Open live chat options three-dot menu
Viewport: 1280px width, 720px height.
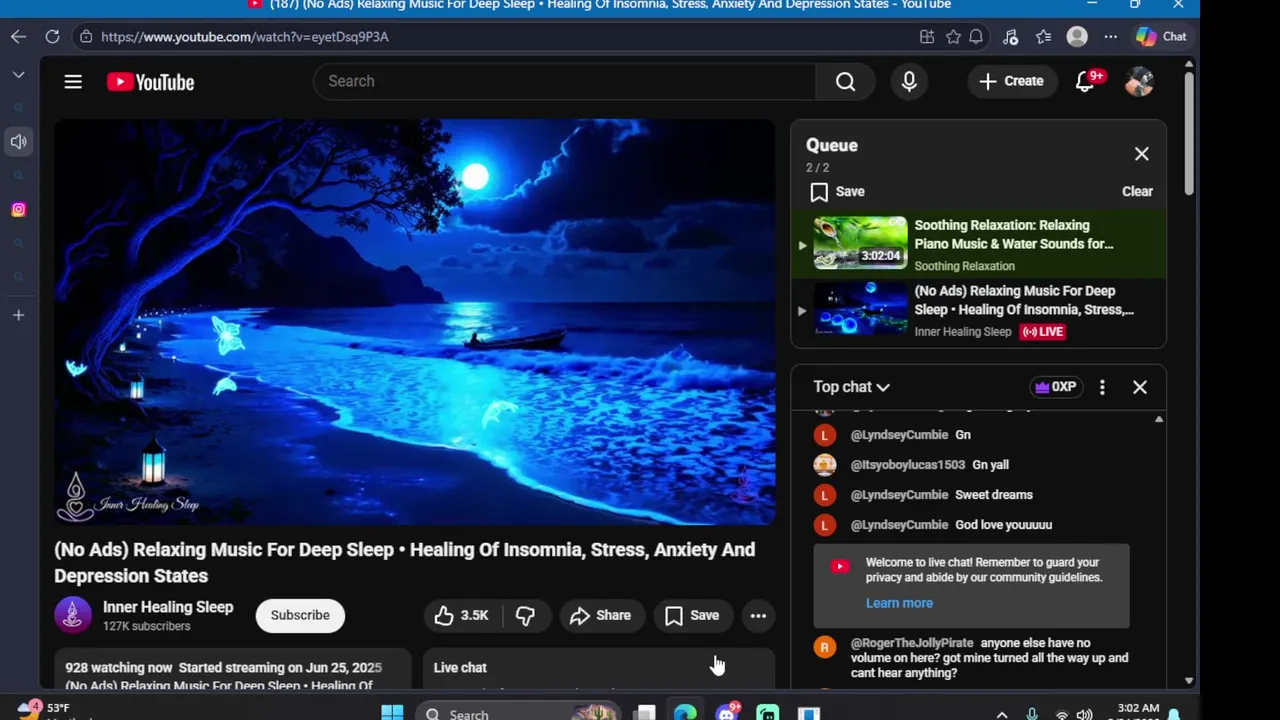(1102, 387)
